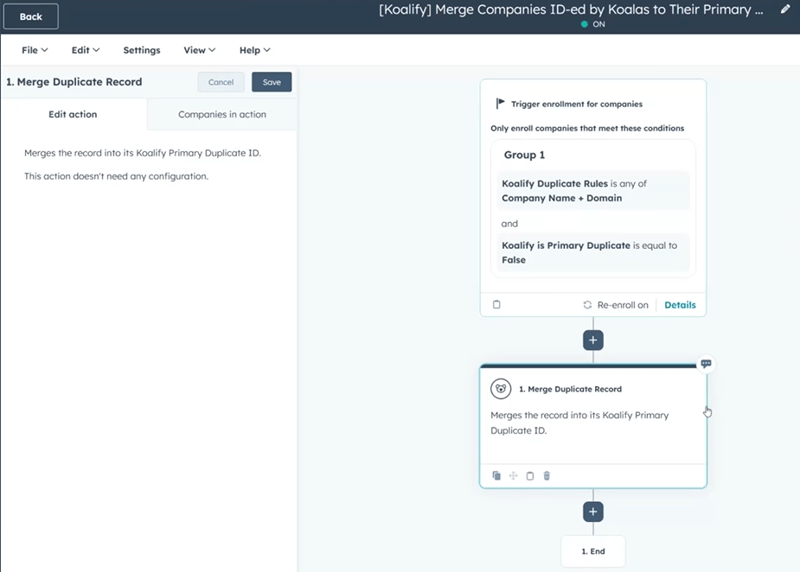The height and width of the screenshot is (572, 800).
Task: Save the Merge Duplicate Record action
Action: [x=271, y=82]
